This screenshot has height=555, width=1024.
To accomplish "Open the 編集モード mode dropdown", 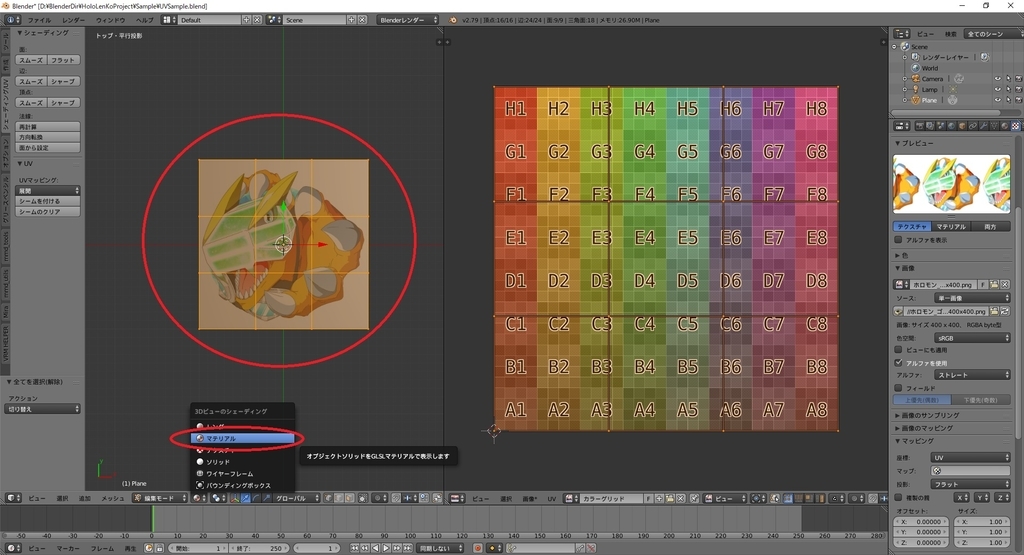I will (160, 498).
